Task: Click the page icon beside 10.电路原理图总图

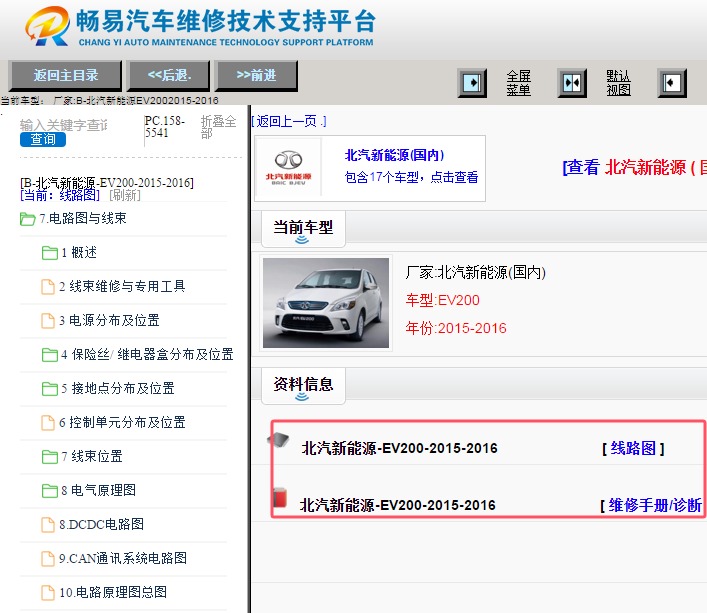Action: pos(48,593)
